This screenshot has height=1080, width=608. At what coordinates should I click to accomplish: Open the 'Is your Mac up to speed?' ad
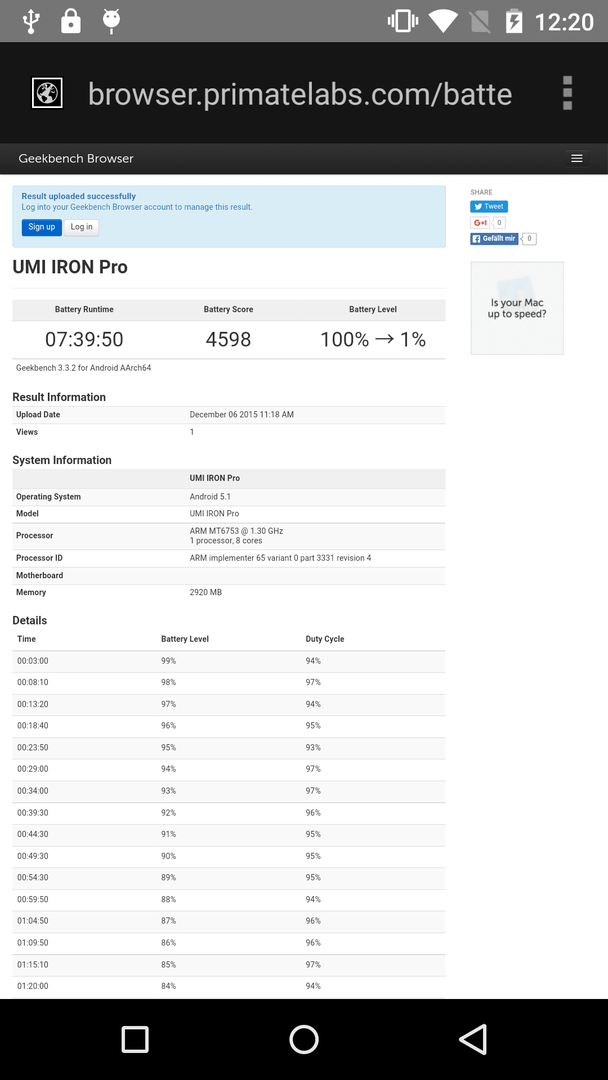(517, 308)
